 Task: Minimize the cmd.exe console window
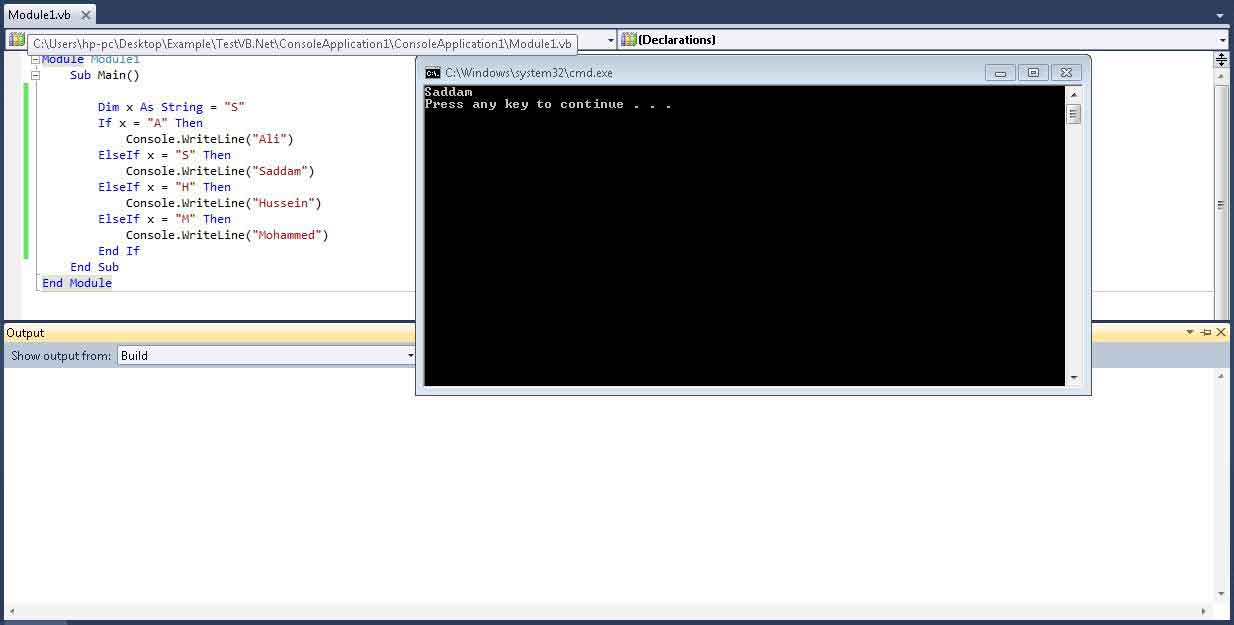(x=1000, y=73)
